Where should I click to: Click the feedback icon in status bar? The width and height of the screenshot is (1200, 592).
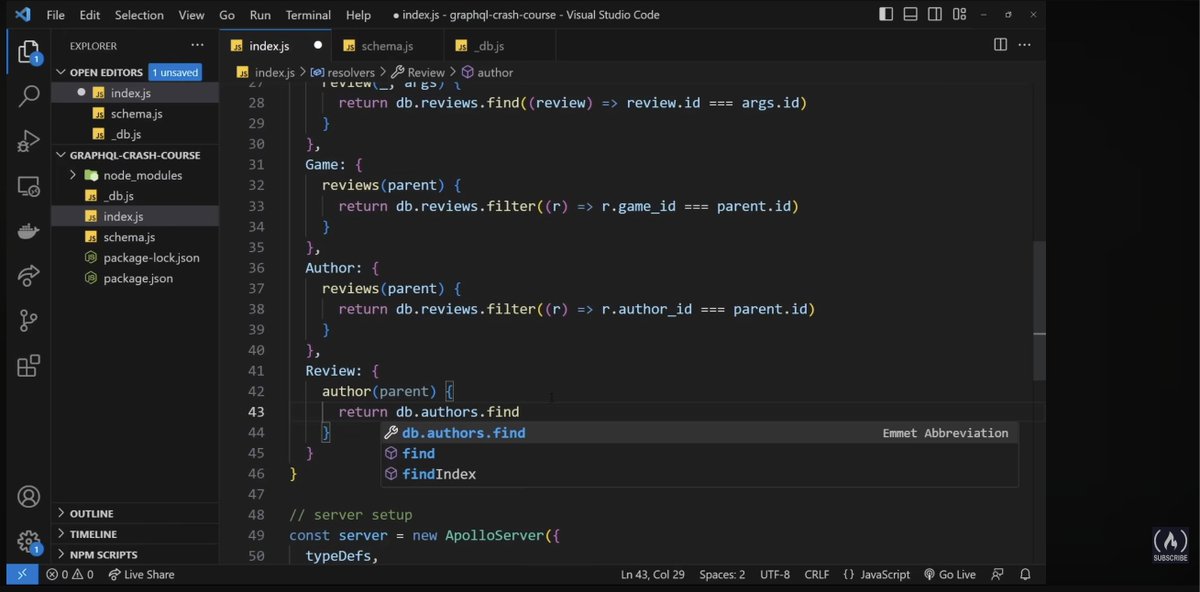point(997,574)
